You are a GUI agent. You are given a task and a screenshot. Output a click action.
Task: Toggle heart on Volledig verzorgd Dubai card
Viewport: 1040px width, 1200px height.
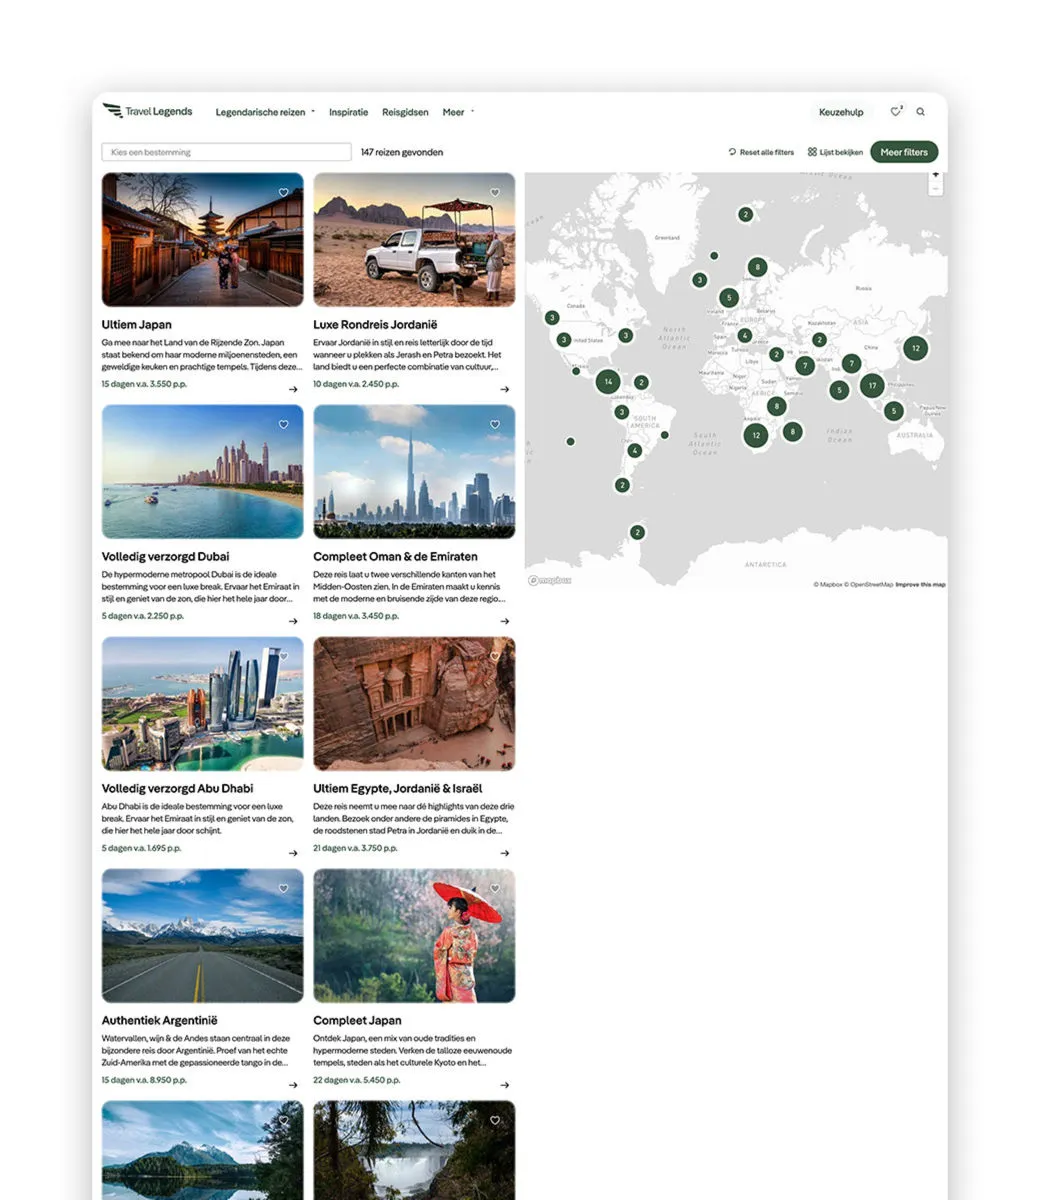pyautogui.click(x=284, y=425)
